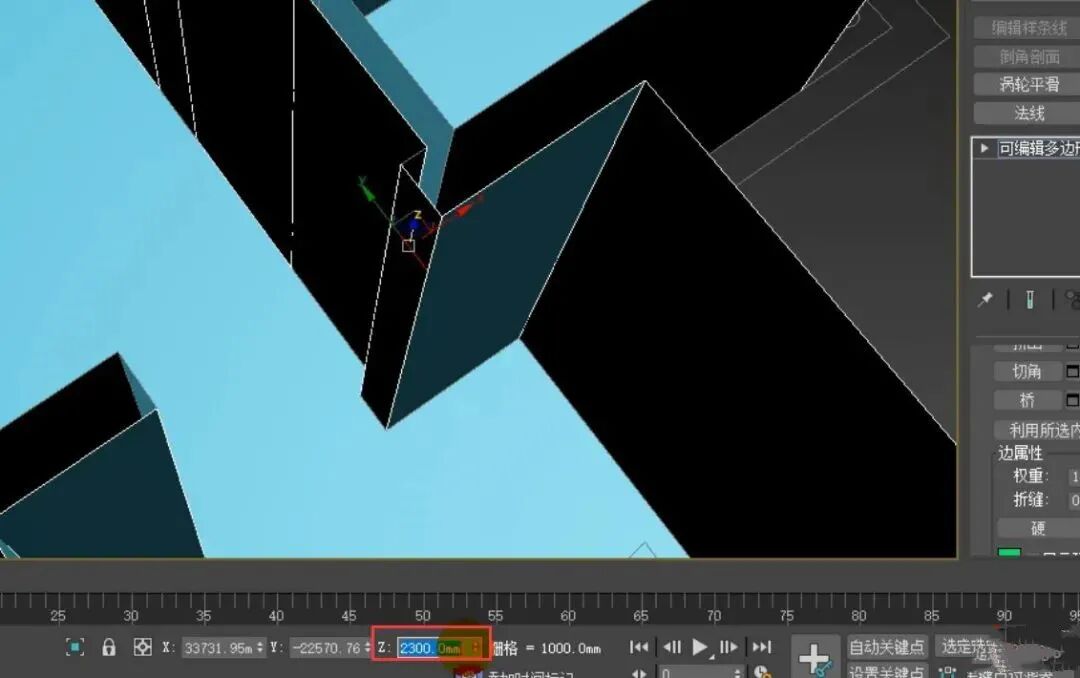Go to the start frame
Viewport: 1080px width, 678px height.
(638, 647)
